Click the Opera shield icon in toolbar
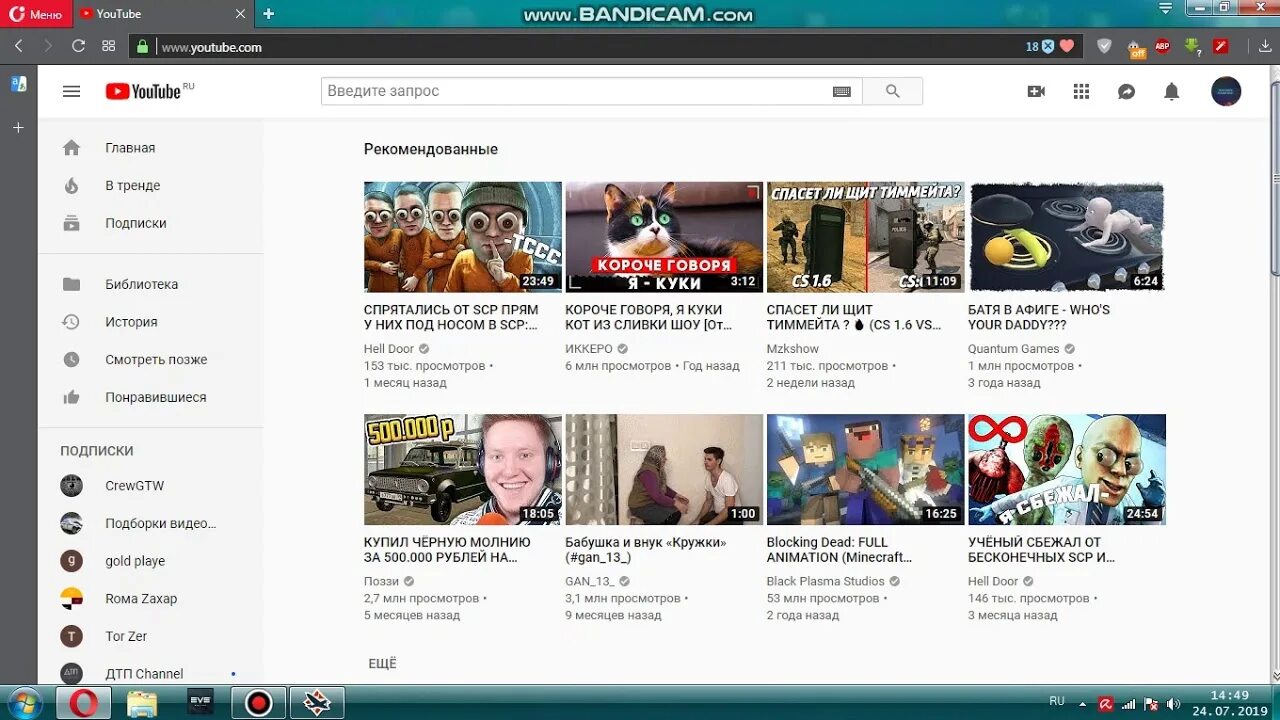Screen dimensions: 1280x720 click(1104, 46)
